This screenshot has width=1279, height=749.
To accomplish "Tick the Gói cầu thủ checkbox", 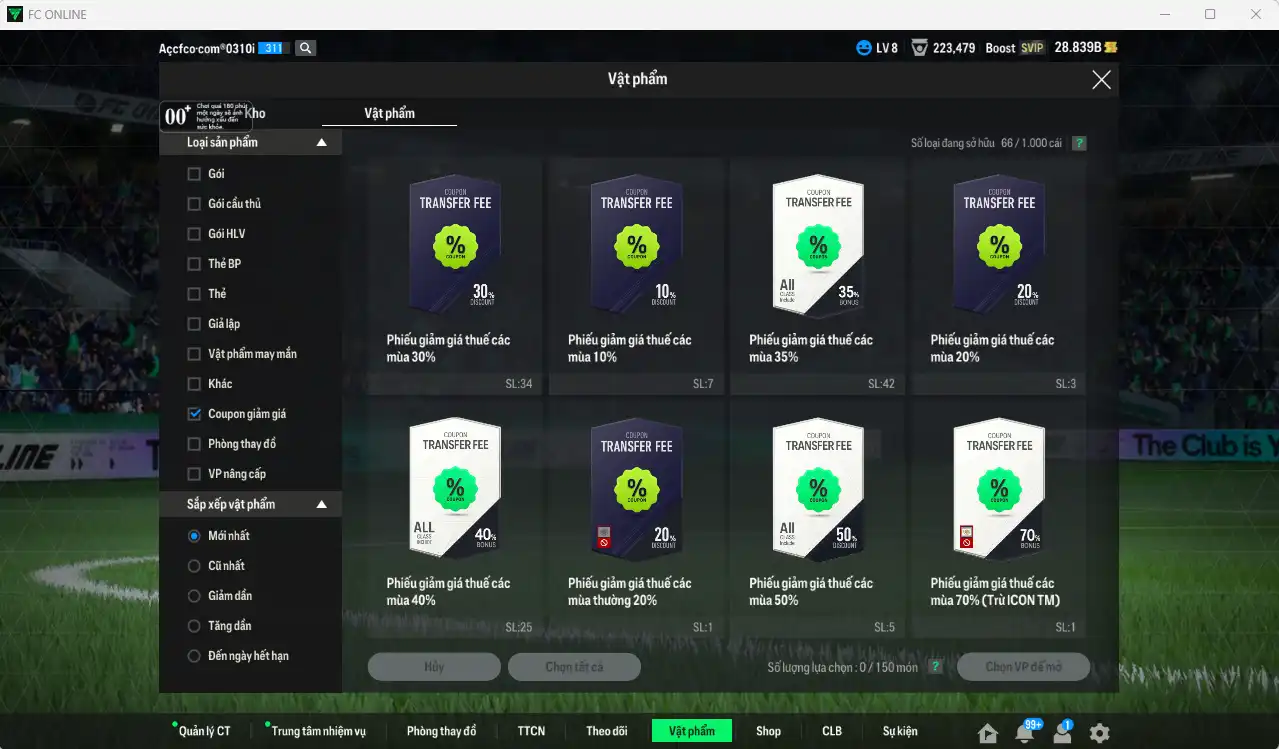I will [194, 204].
